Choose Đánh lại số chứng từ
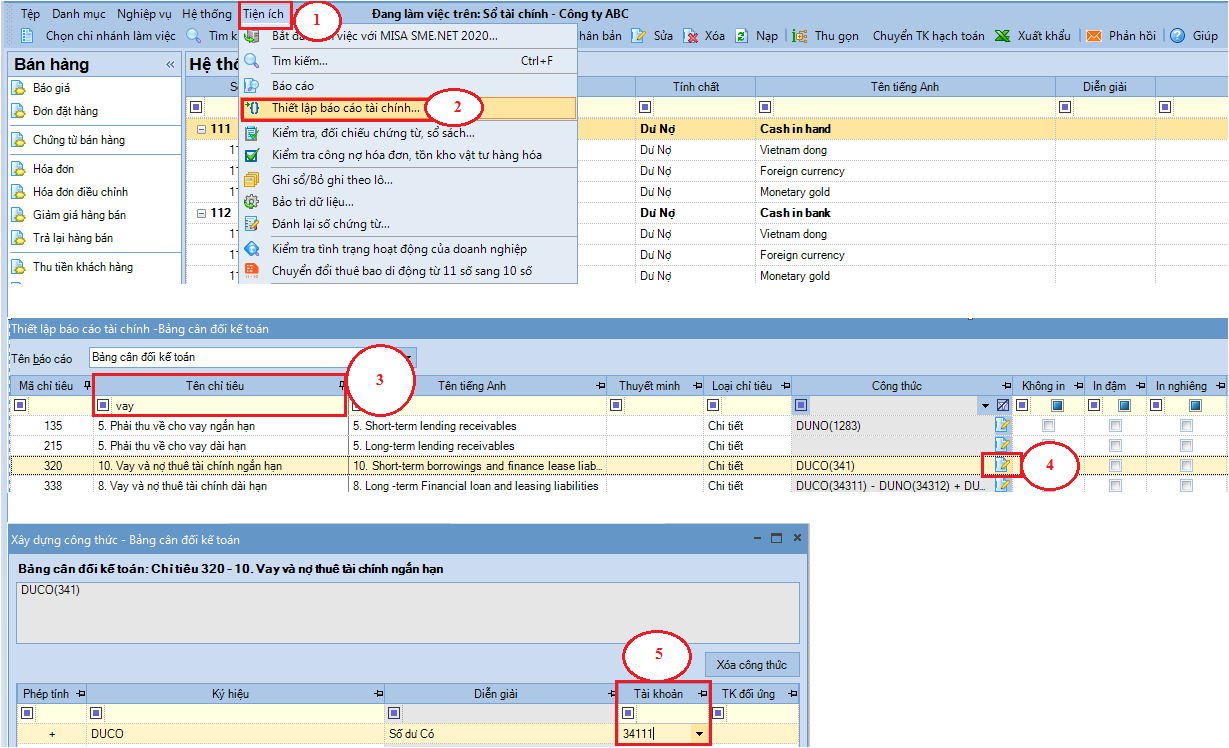The image size is (1229, 748). (409, 224)
